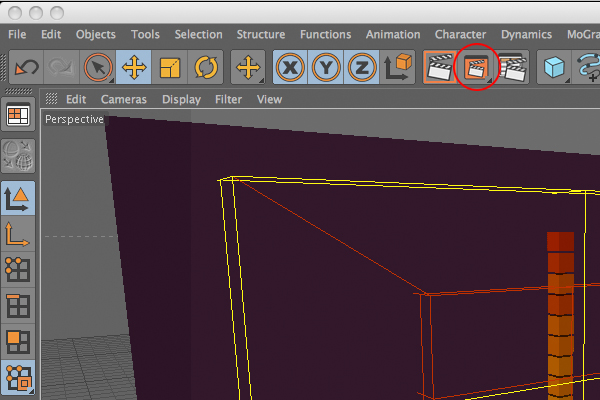
Task: Toggle Y axis lock
Action: [x=326, y=67]
